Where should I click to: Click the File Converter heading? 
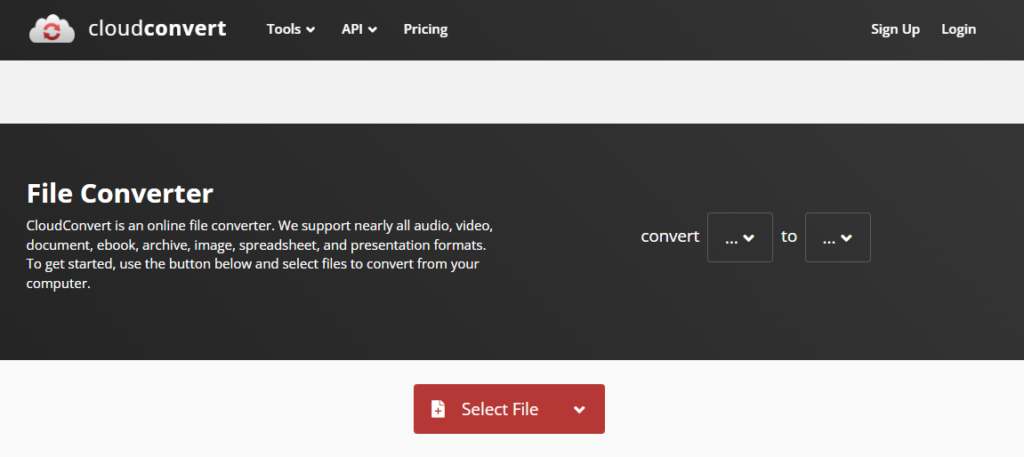point(120,192)
